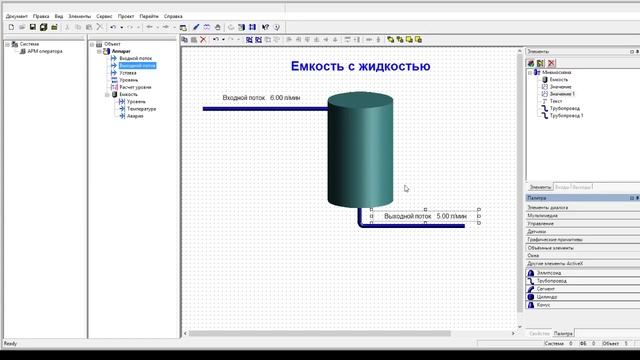Open the Окна palette section
The image size is (640, 360).
(x=583, y=256)
